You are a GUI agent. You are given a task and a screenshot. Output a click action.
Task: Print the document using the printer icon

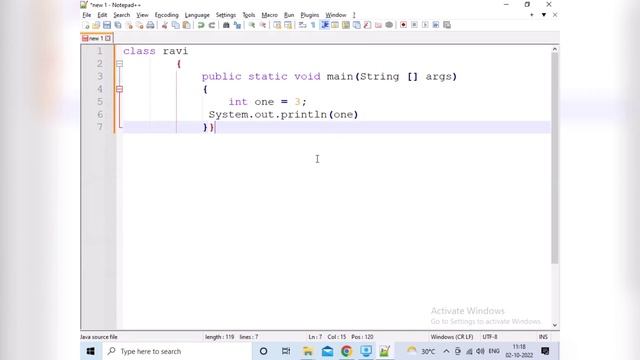coord(151,25)
